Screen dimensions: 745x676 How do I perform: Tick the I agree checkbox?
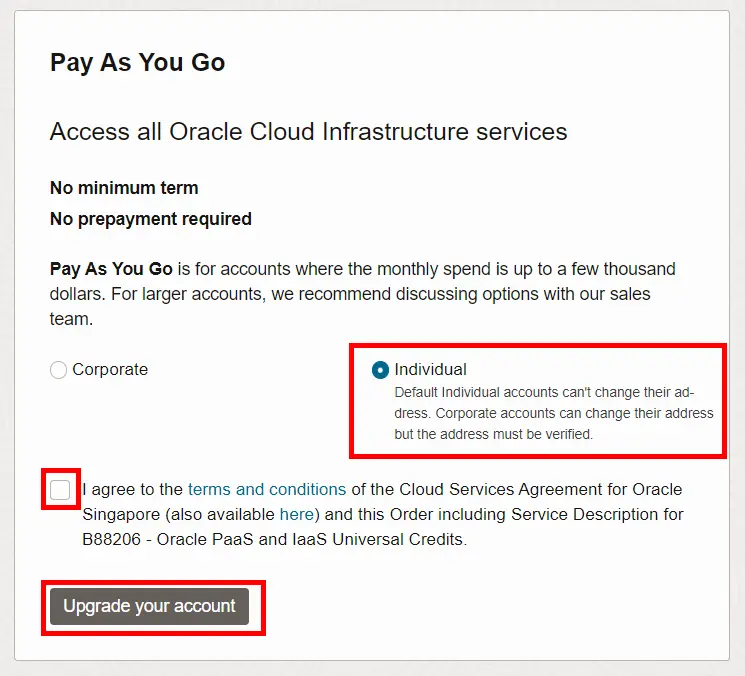(60, 490)
